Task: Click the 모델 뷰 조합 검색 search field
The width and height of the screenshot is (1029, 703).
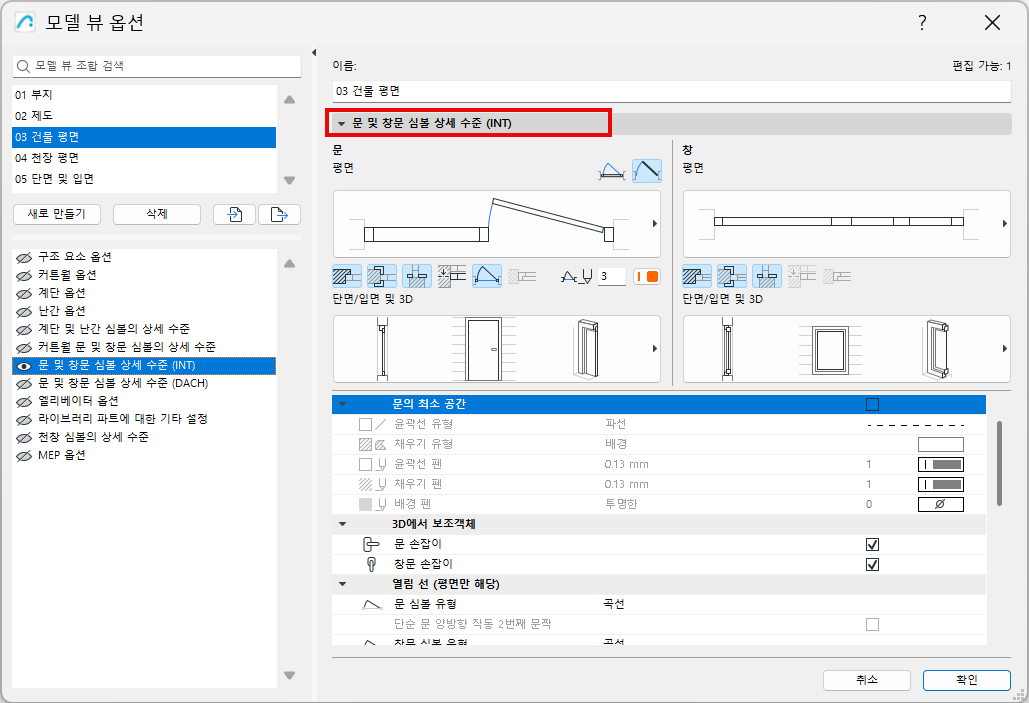Action: 157,66
